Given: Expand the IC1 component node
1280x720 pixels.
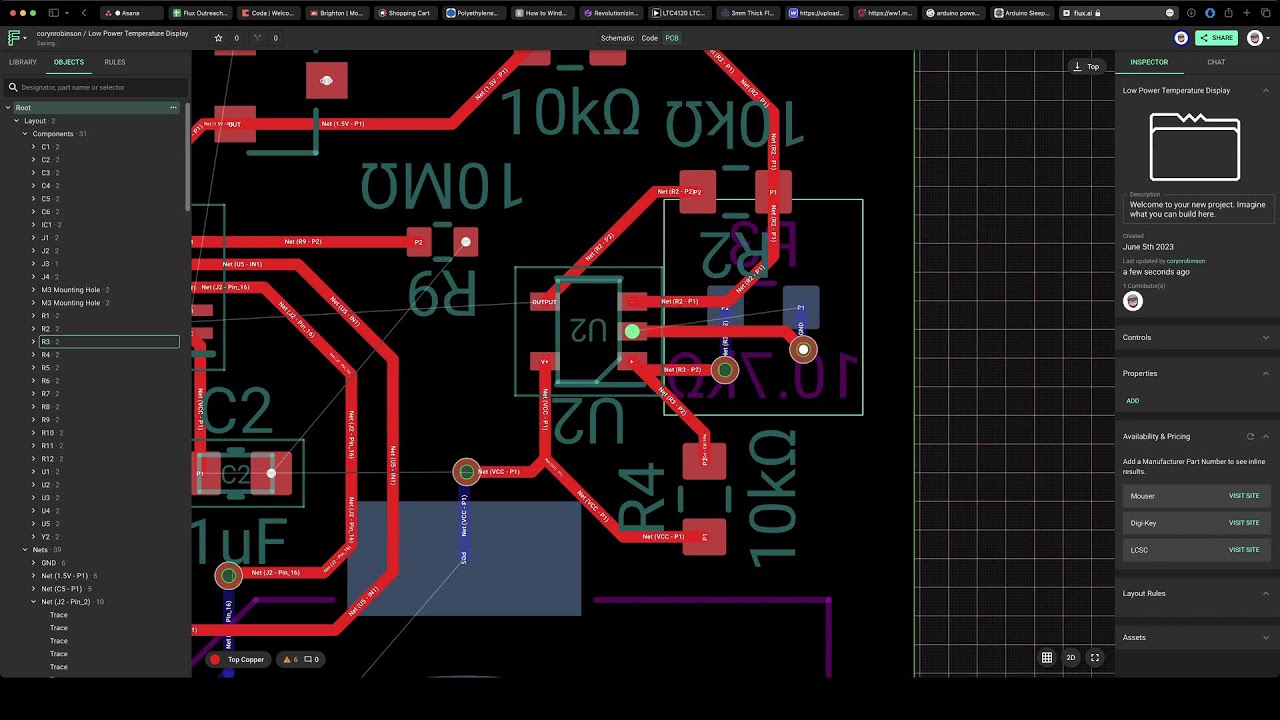Looking at the screenshot, I should click(34, 225).
